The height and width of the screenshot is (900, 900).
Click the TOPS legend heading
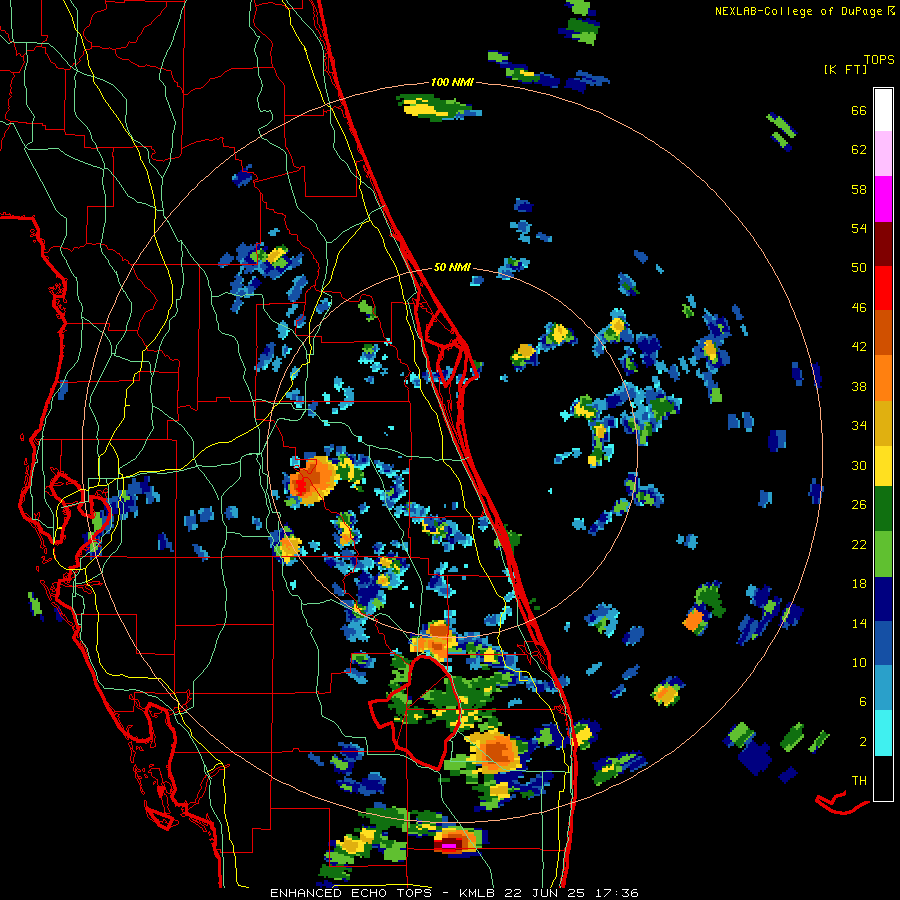point(879,59)
